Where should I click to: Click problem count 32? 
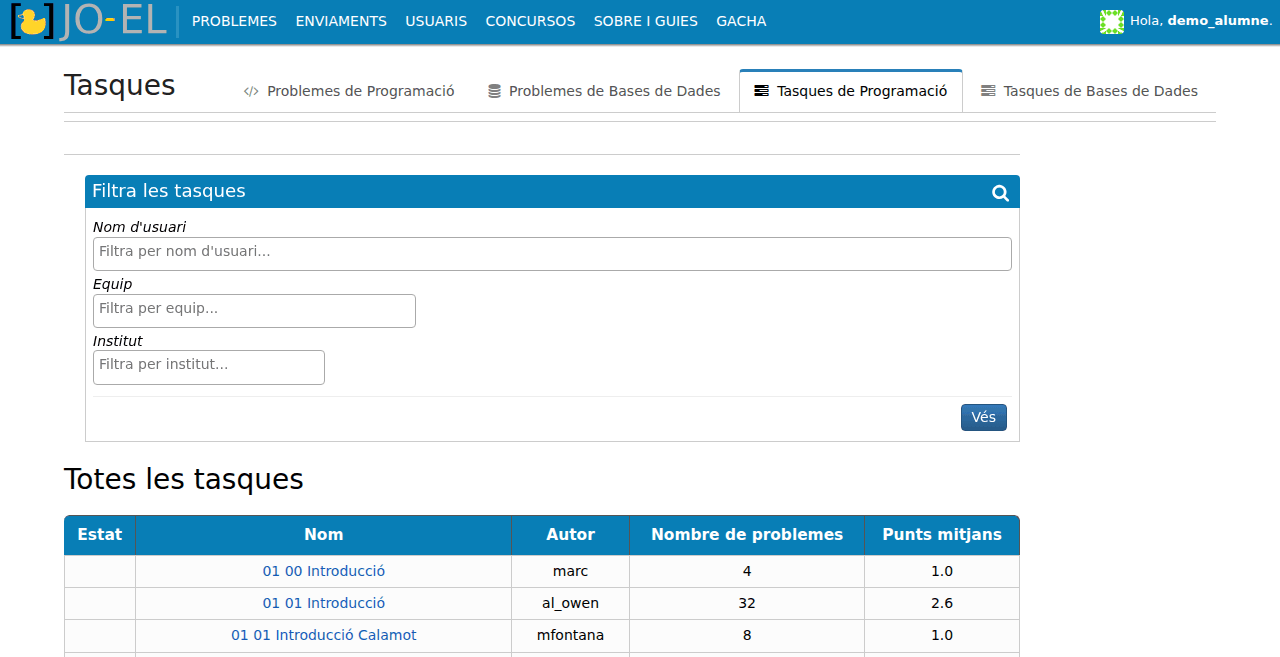747,603
